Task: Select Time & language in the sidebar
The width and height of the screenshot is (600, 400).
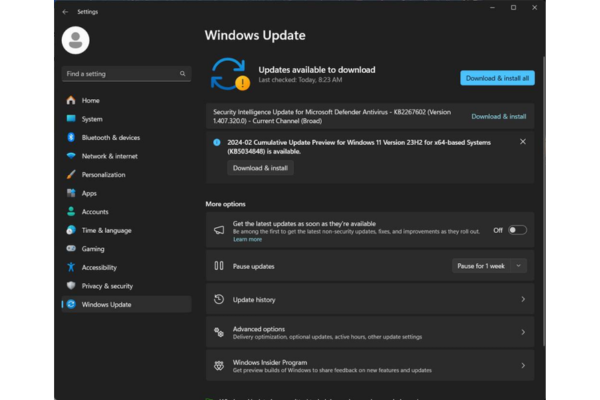Action: 126,230
